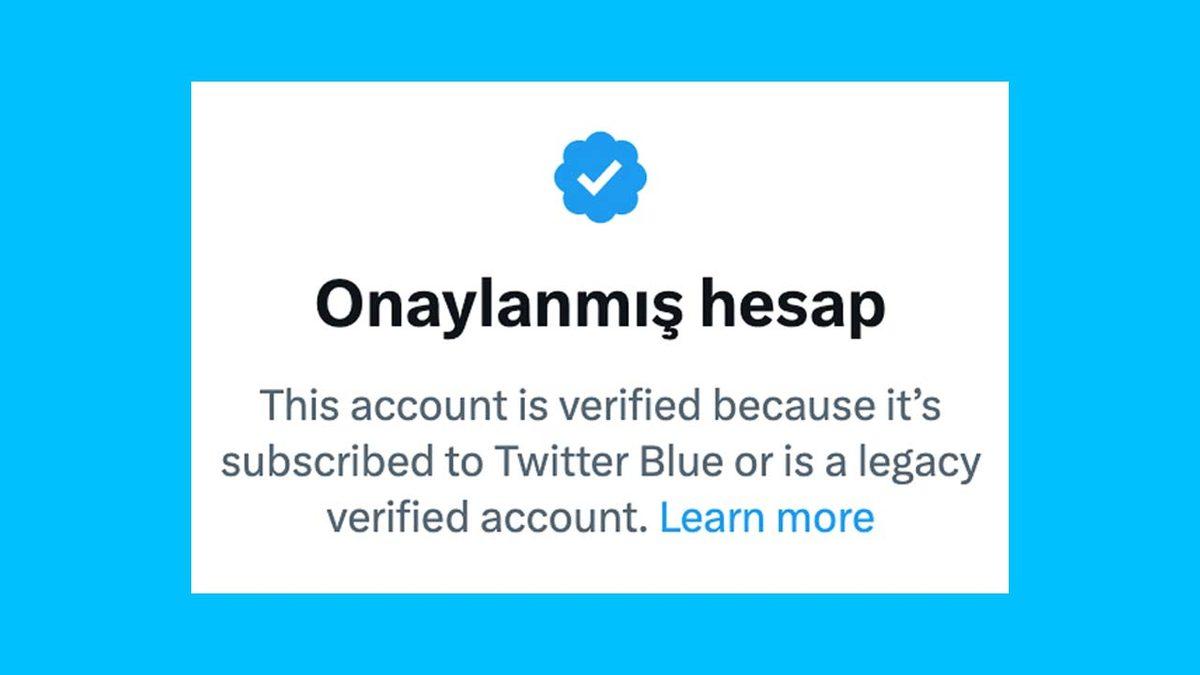Click the blue area left of the popup
This screenshot has height=675, width=1200.
(x=95, y=337)
